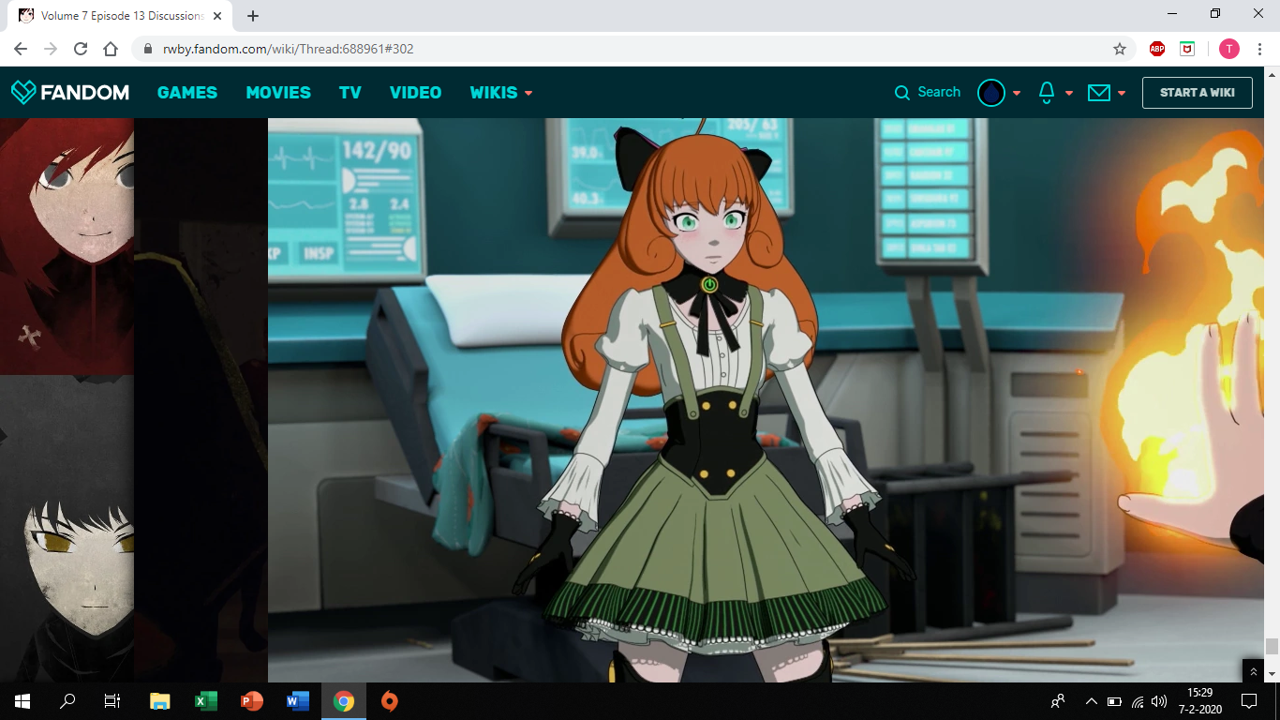Viewport: 1280px width, 720px height.
Task: Reload the page
Action: click(80, 49)
